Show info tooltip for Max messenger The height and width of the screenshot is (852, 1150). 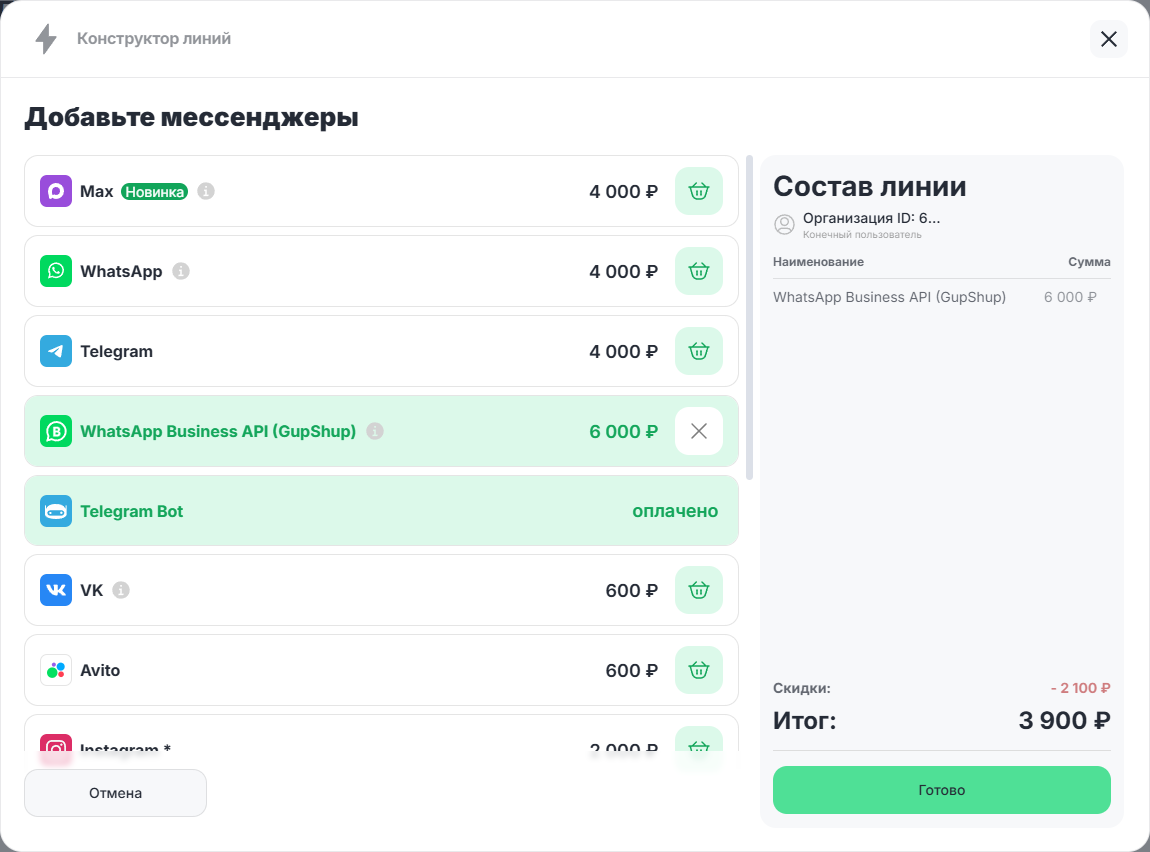206,191
